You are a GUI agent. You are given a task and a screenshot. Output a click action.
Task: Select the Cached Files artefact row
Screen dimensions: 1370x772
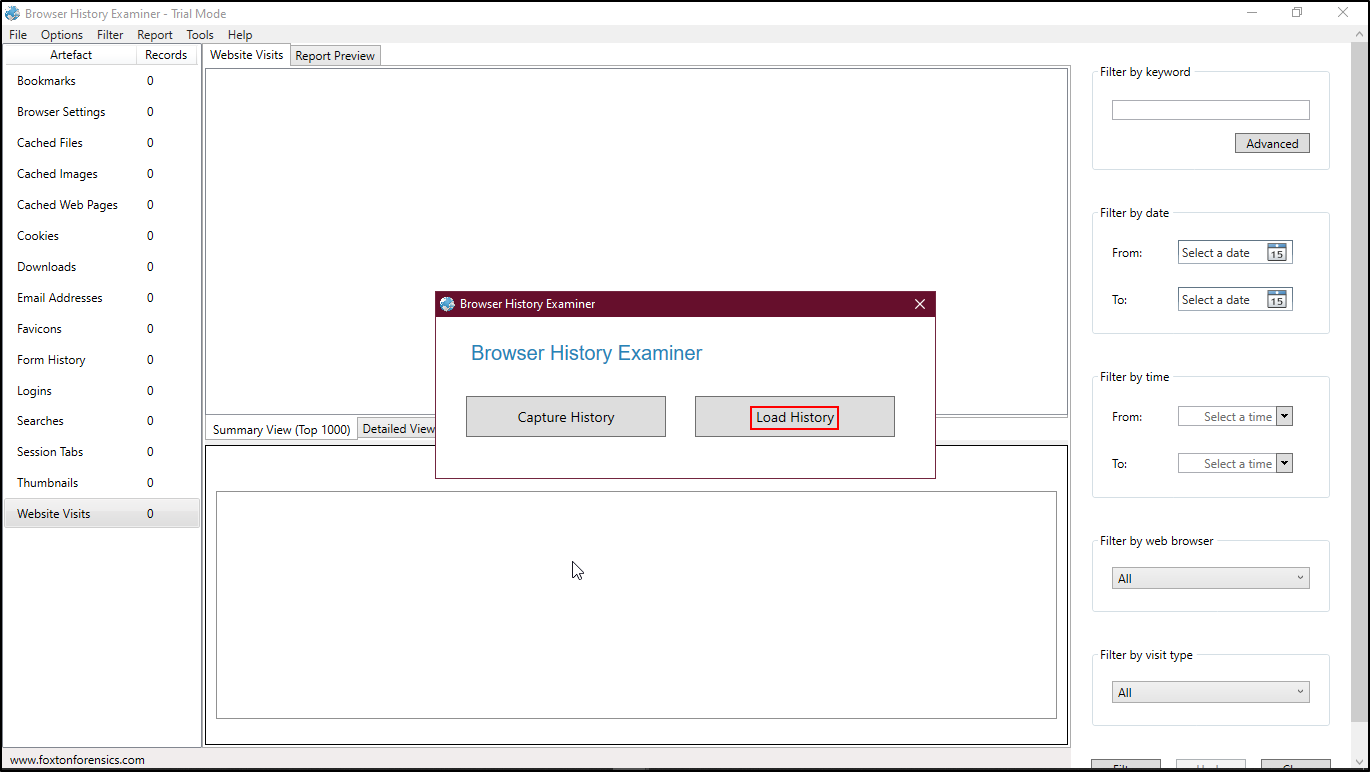click(x=101, y=143)
